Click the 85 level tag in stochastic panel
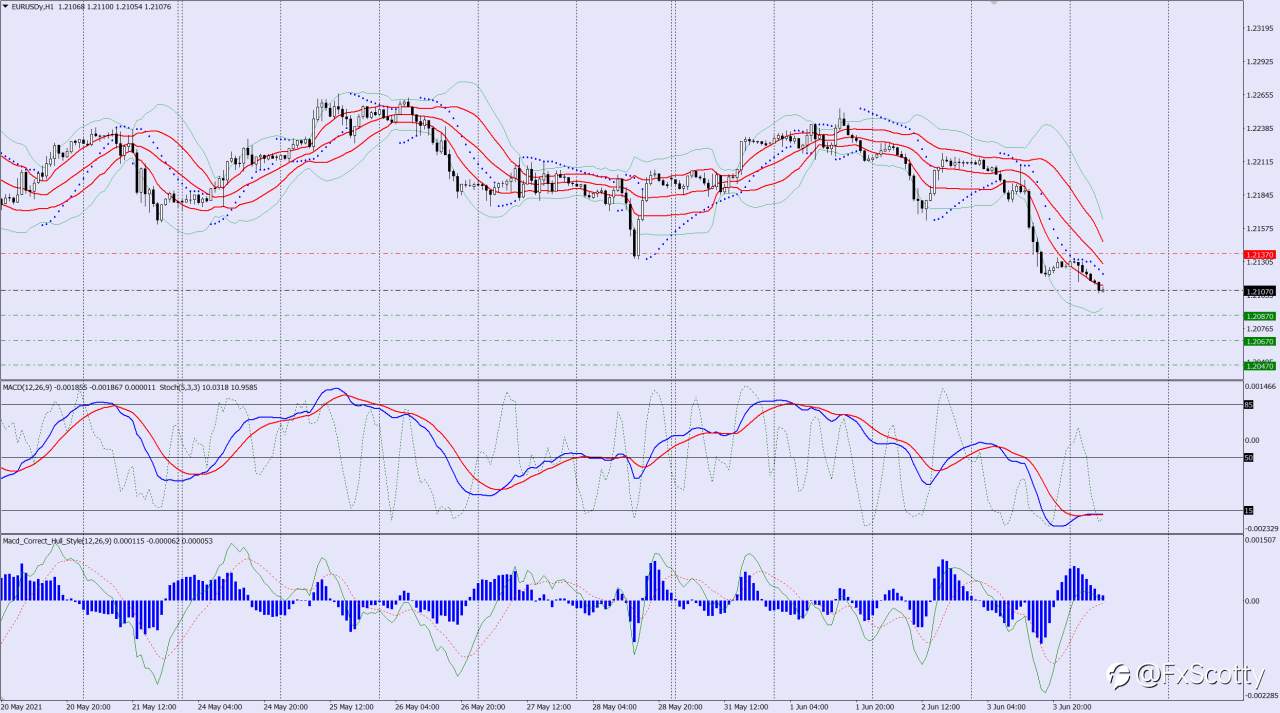Screen dimensions: 1280x713 tap(1248, 405)
